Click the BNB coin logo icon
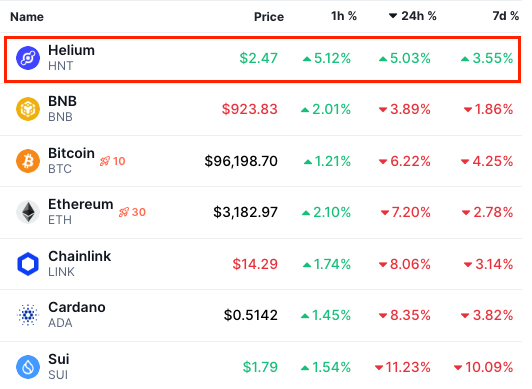 tap(28, 109)
